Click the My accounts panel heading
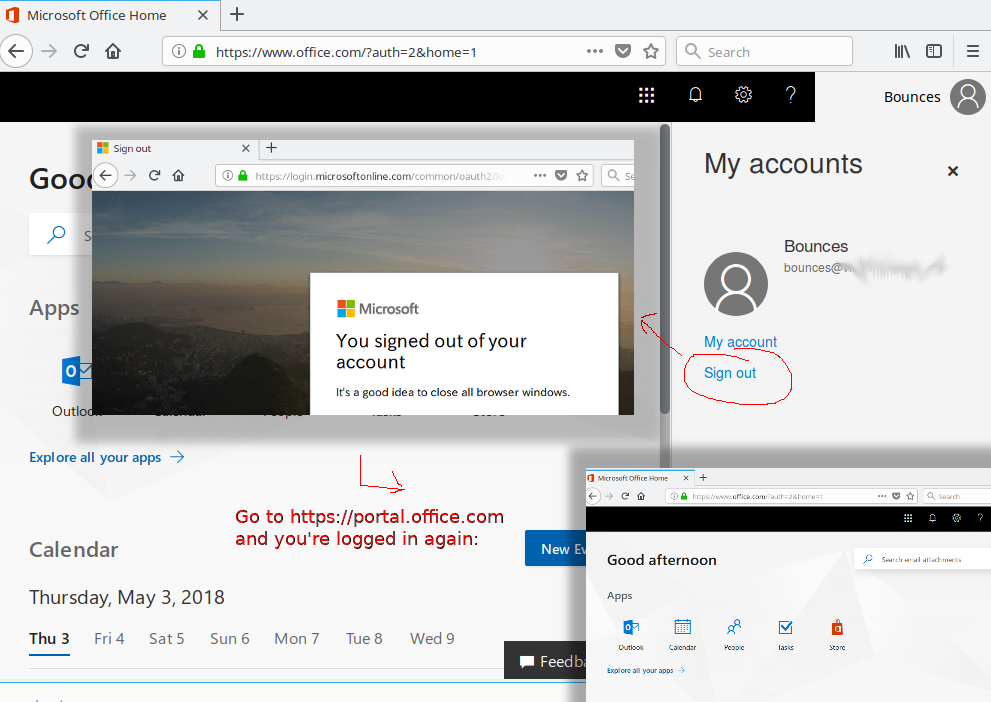This screenshot has height=702, width=991. click(x=783, y=164)
